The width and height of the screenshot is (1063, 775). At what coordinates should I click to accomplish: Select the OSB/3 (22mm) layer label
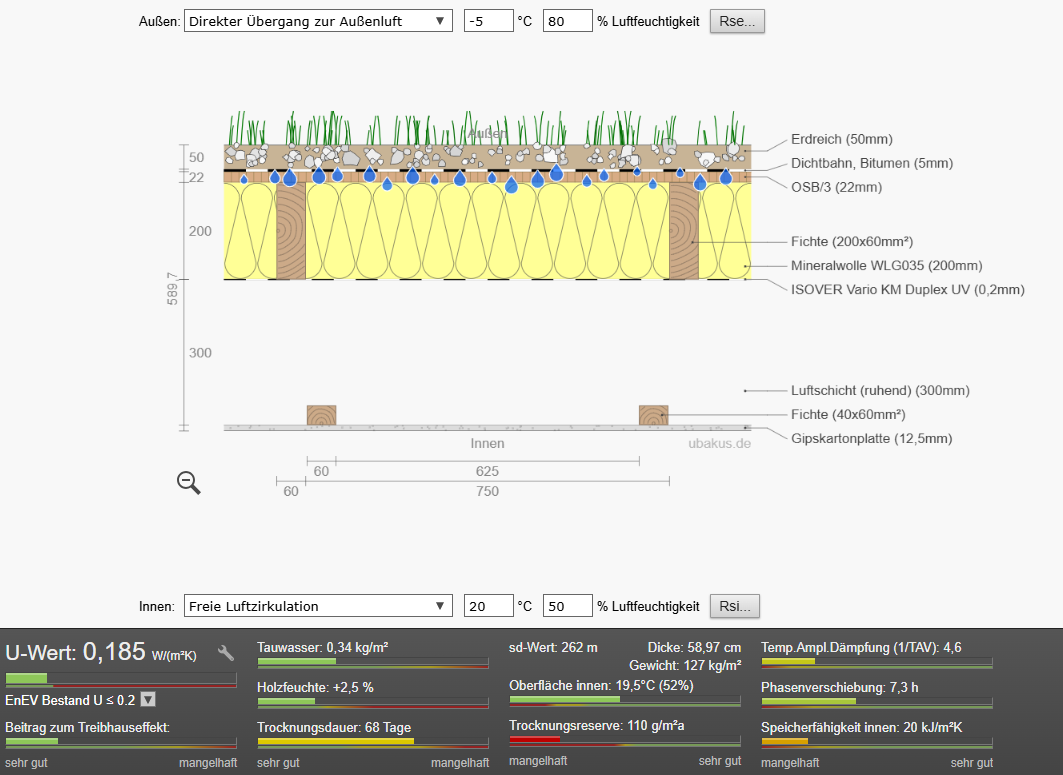point(836,187)
